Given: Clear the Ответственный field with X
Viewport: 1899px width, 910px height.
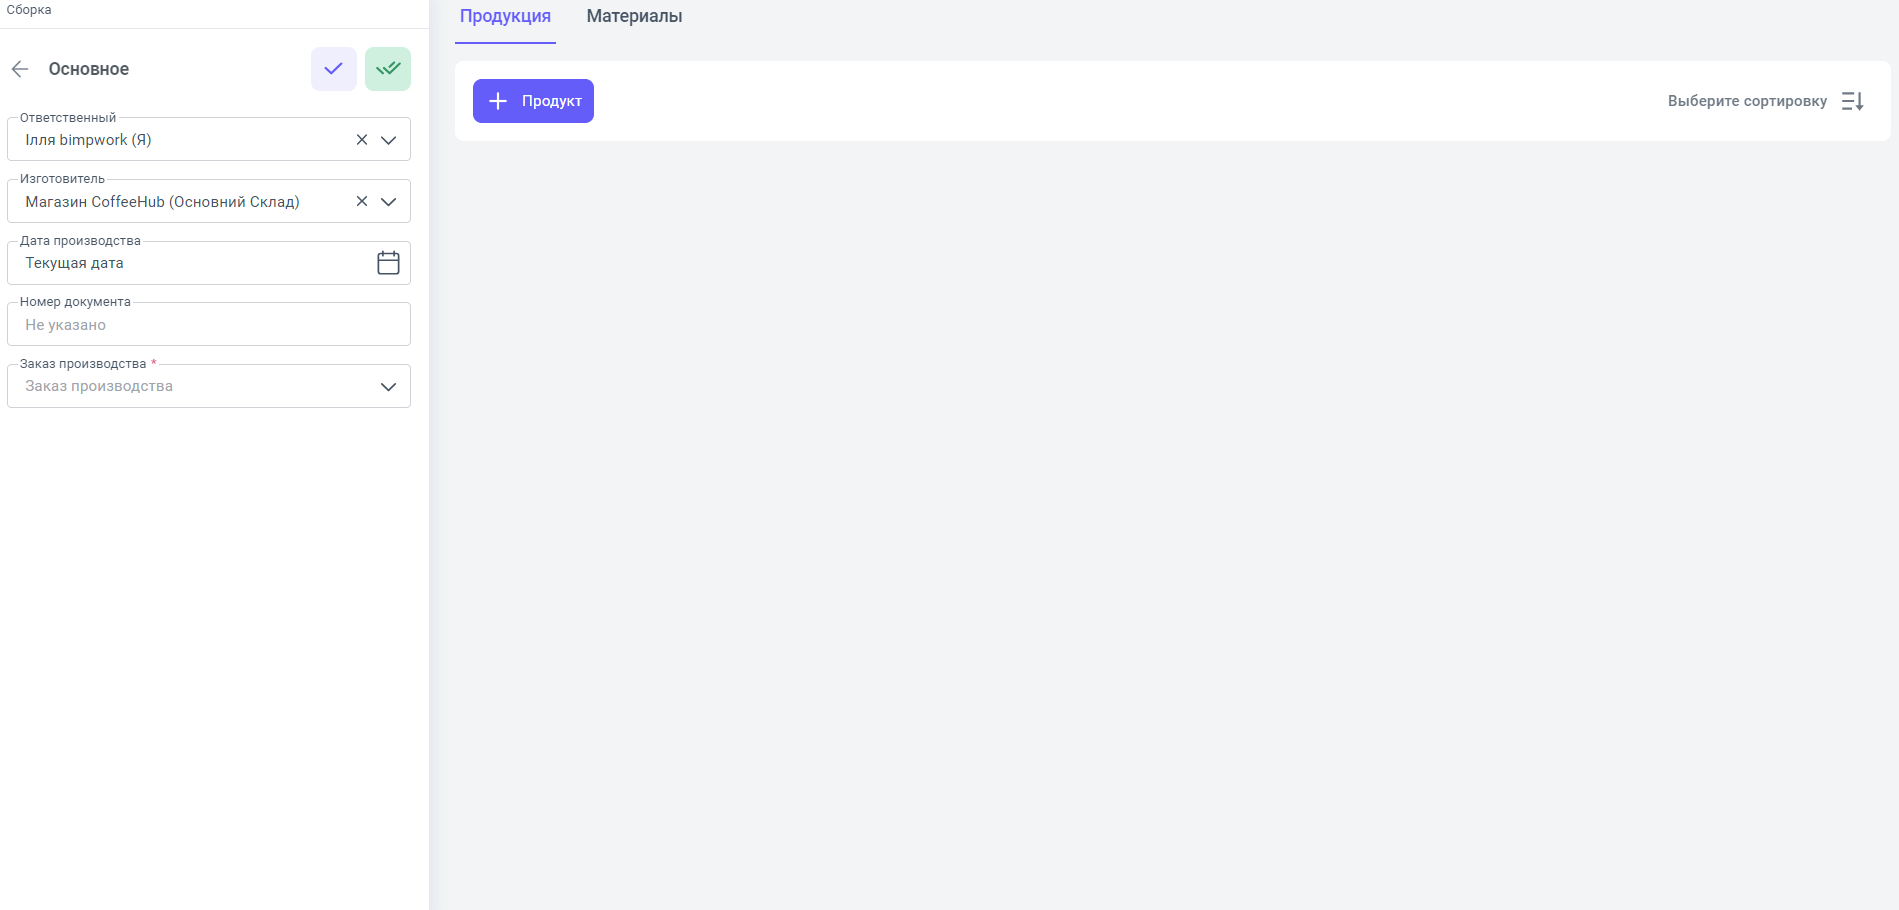Looking at the screenshot, I should tap(362, 140).
